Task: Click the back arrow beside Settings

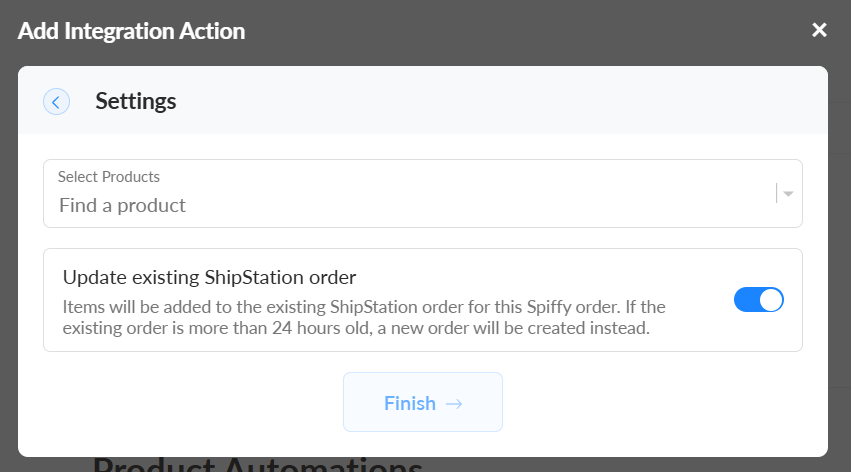Action: [56, 101]
